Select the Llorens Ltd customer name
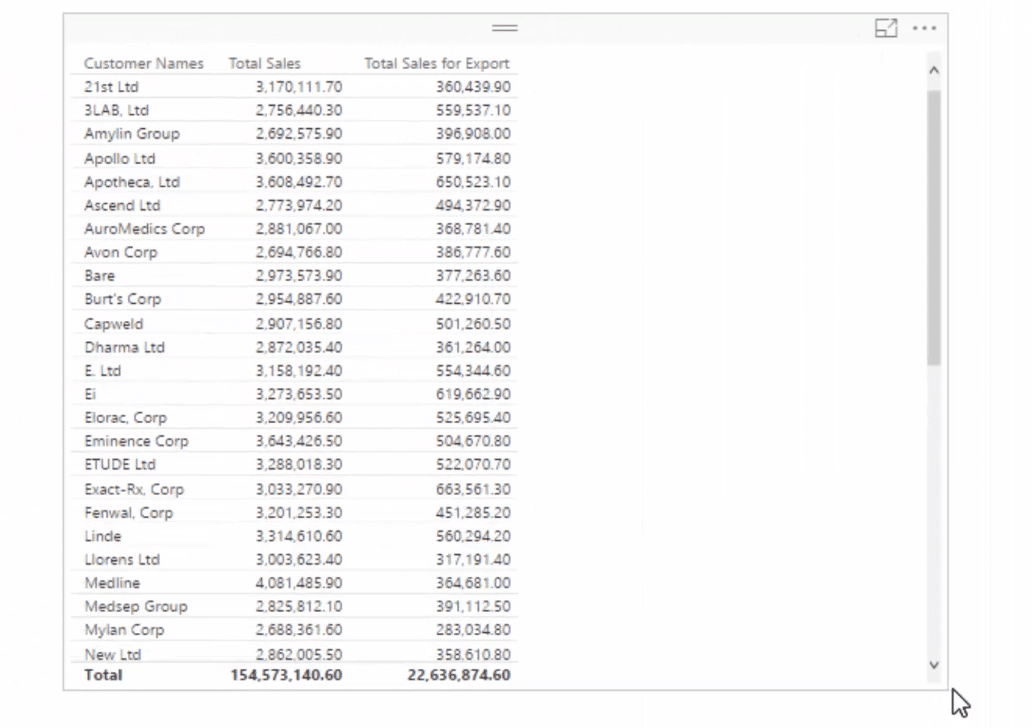This screenshot has width=1032, height=728. (122, 560)
